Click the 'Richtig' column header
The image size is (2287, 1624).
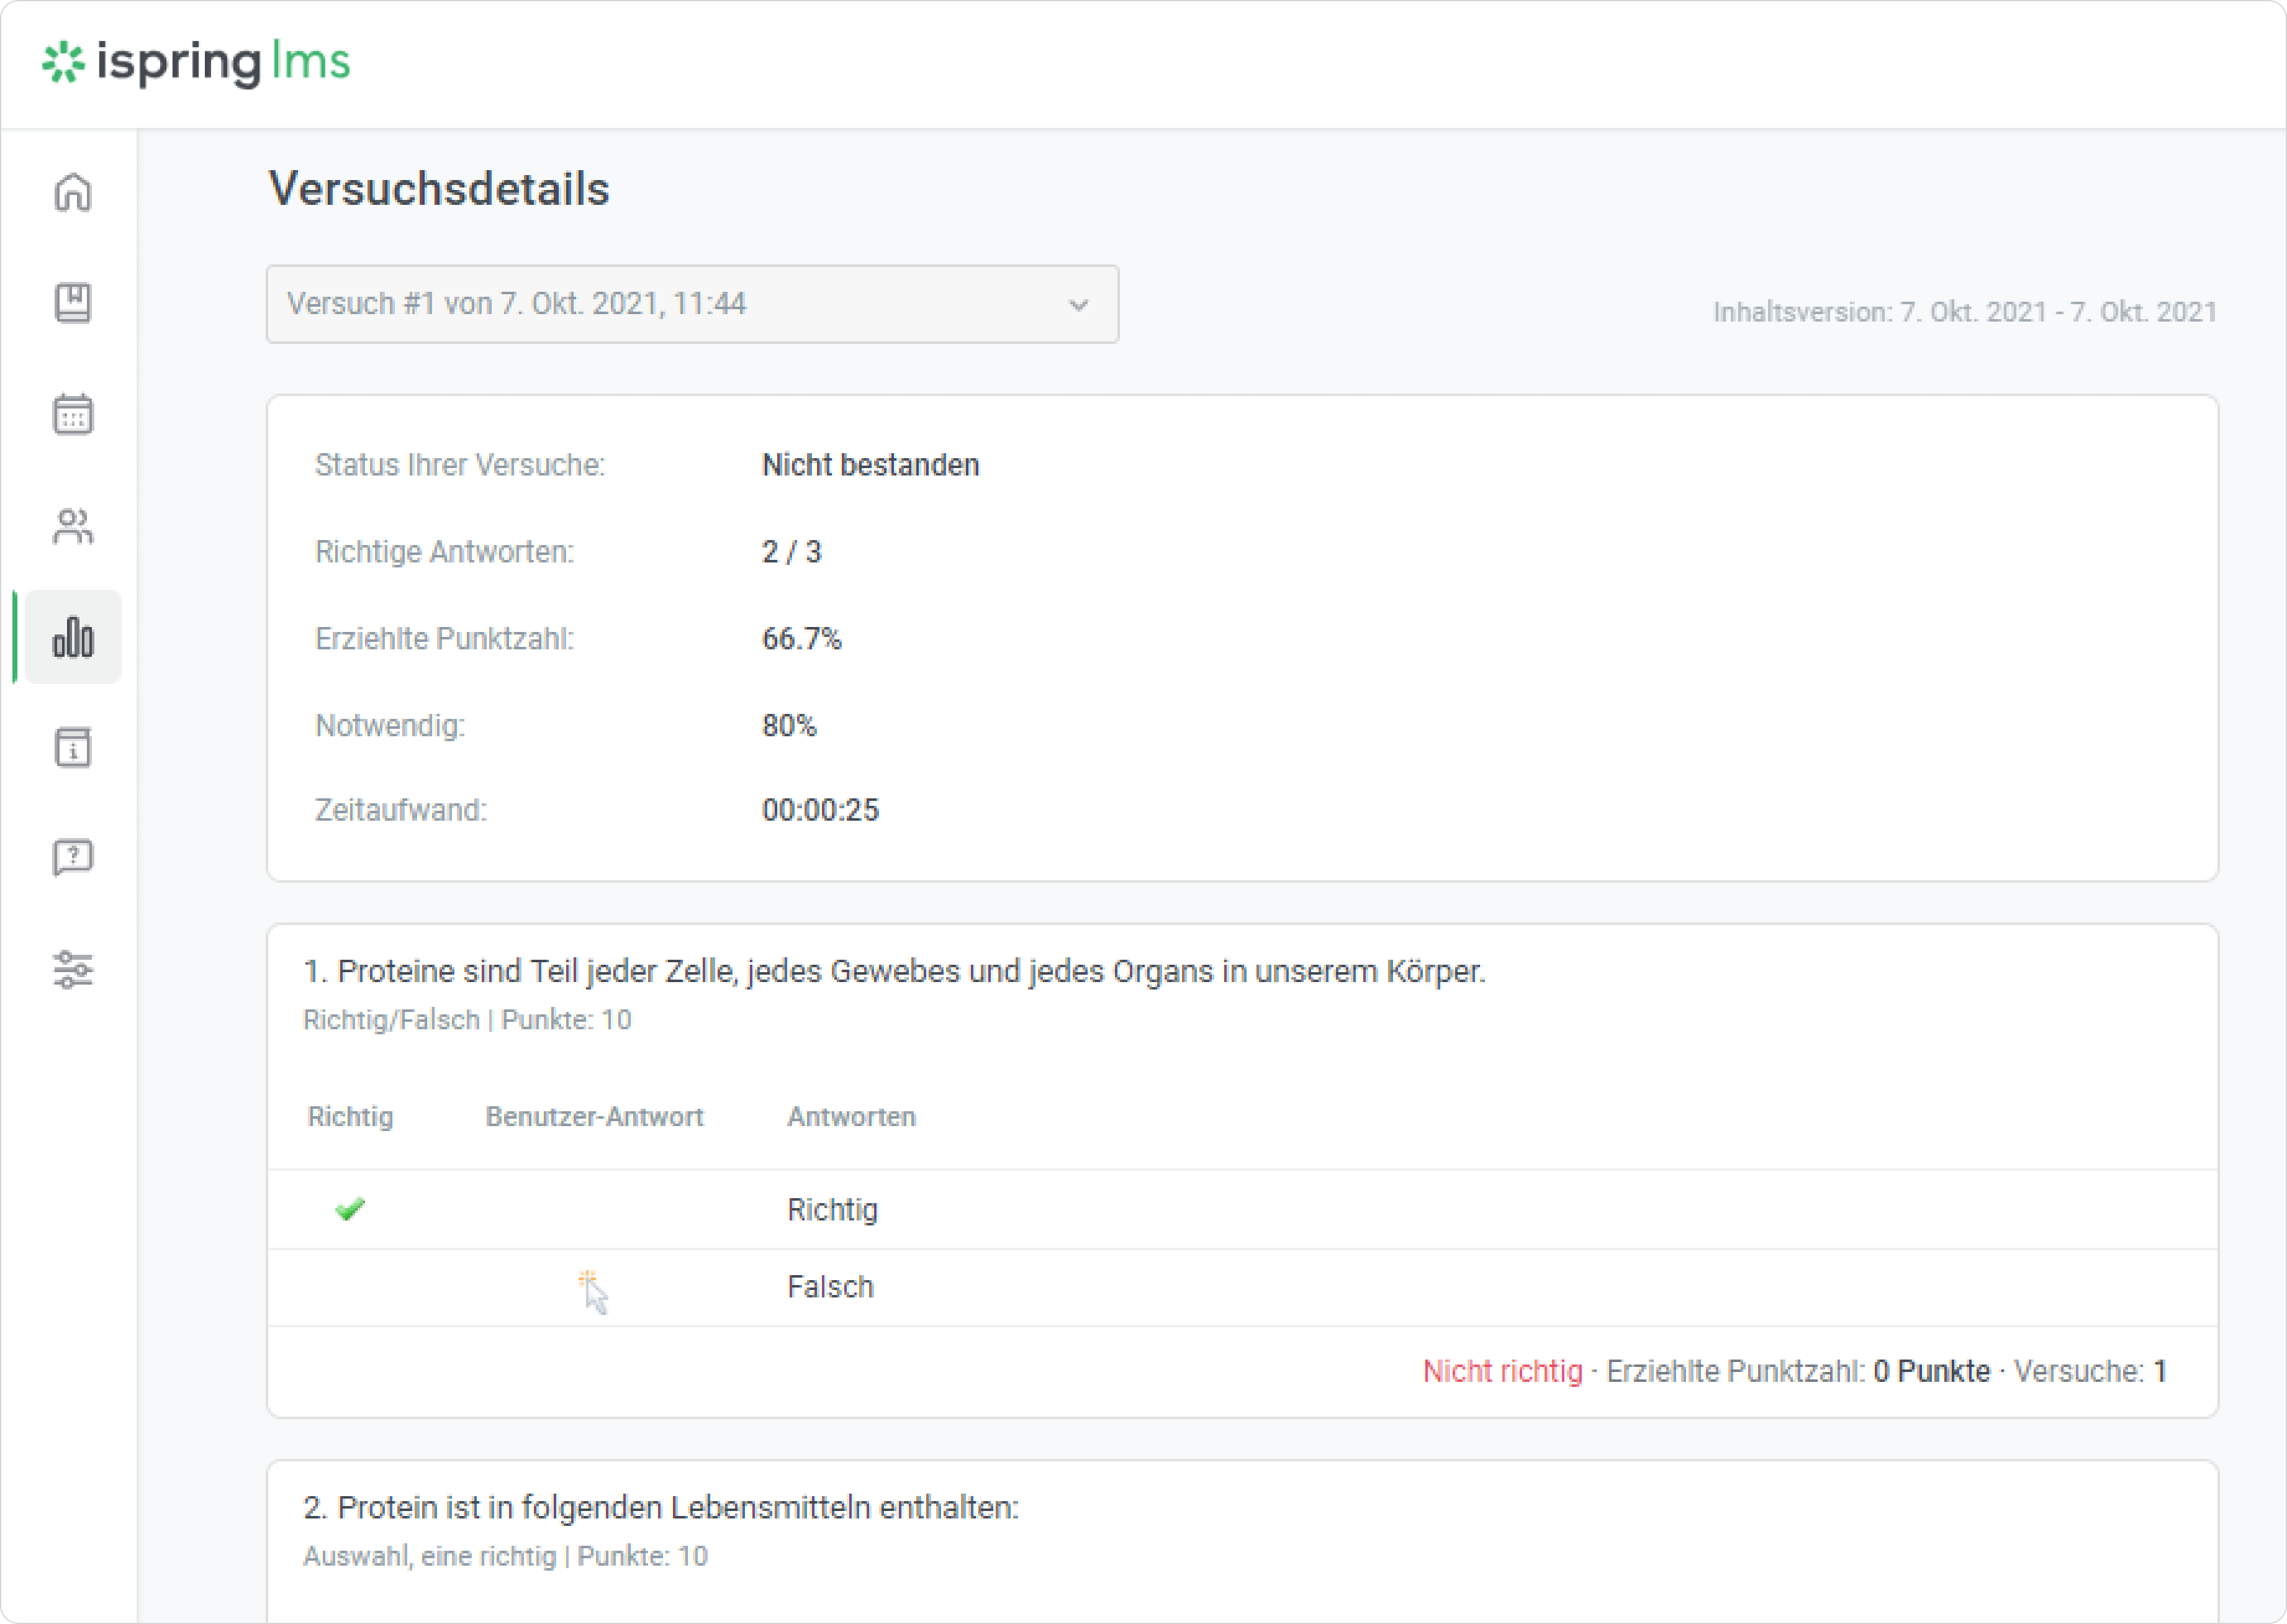[x=350, y=1117]
